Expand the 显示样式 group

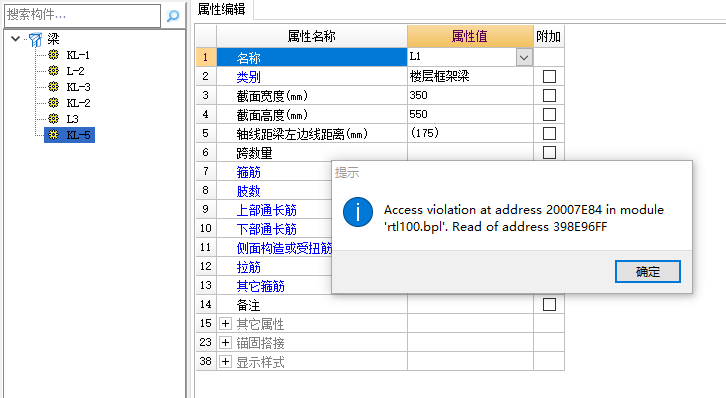[225, 361]
